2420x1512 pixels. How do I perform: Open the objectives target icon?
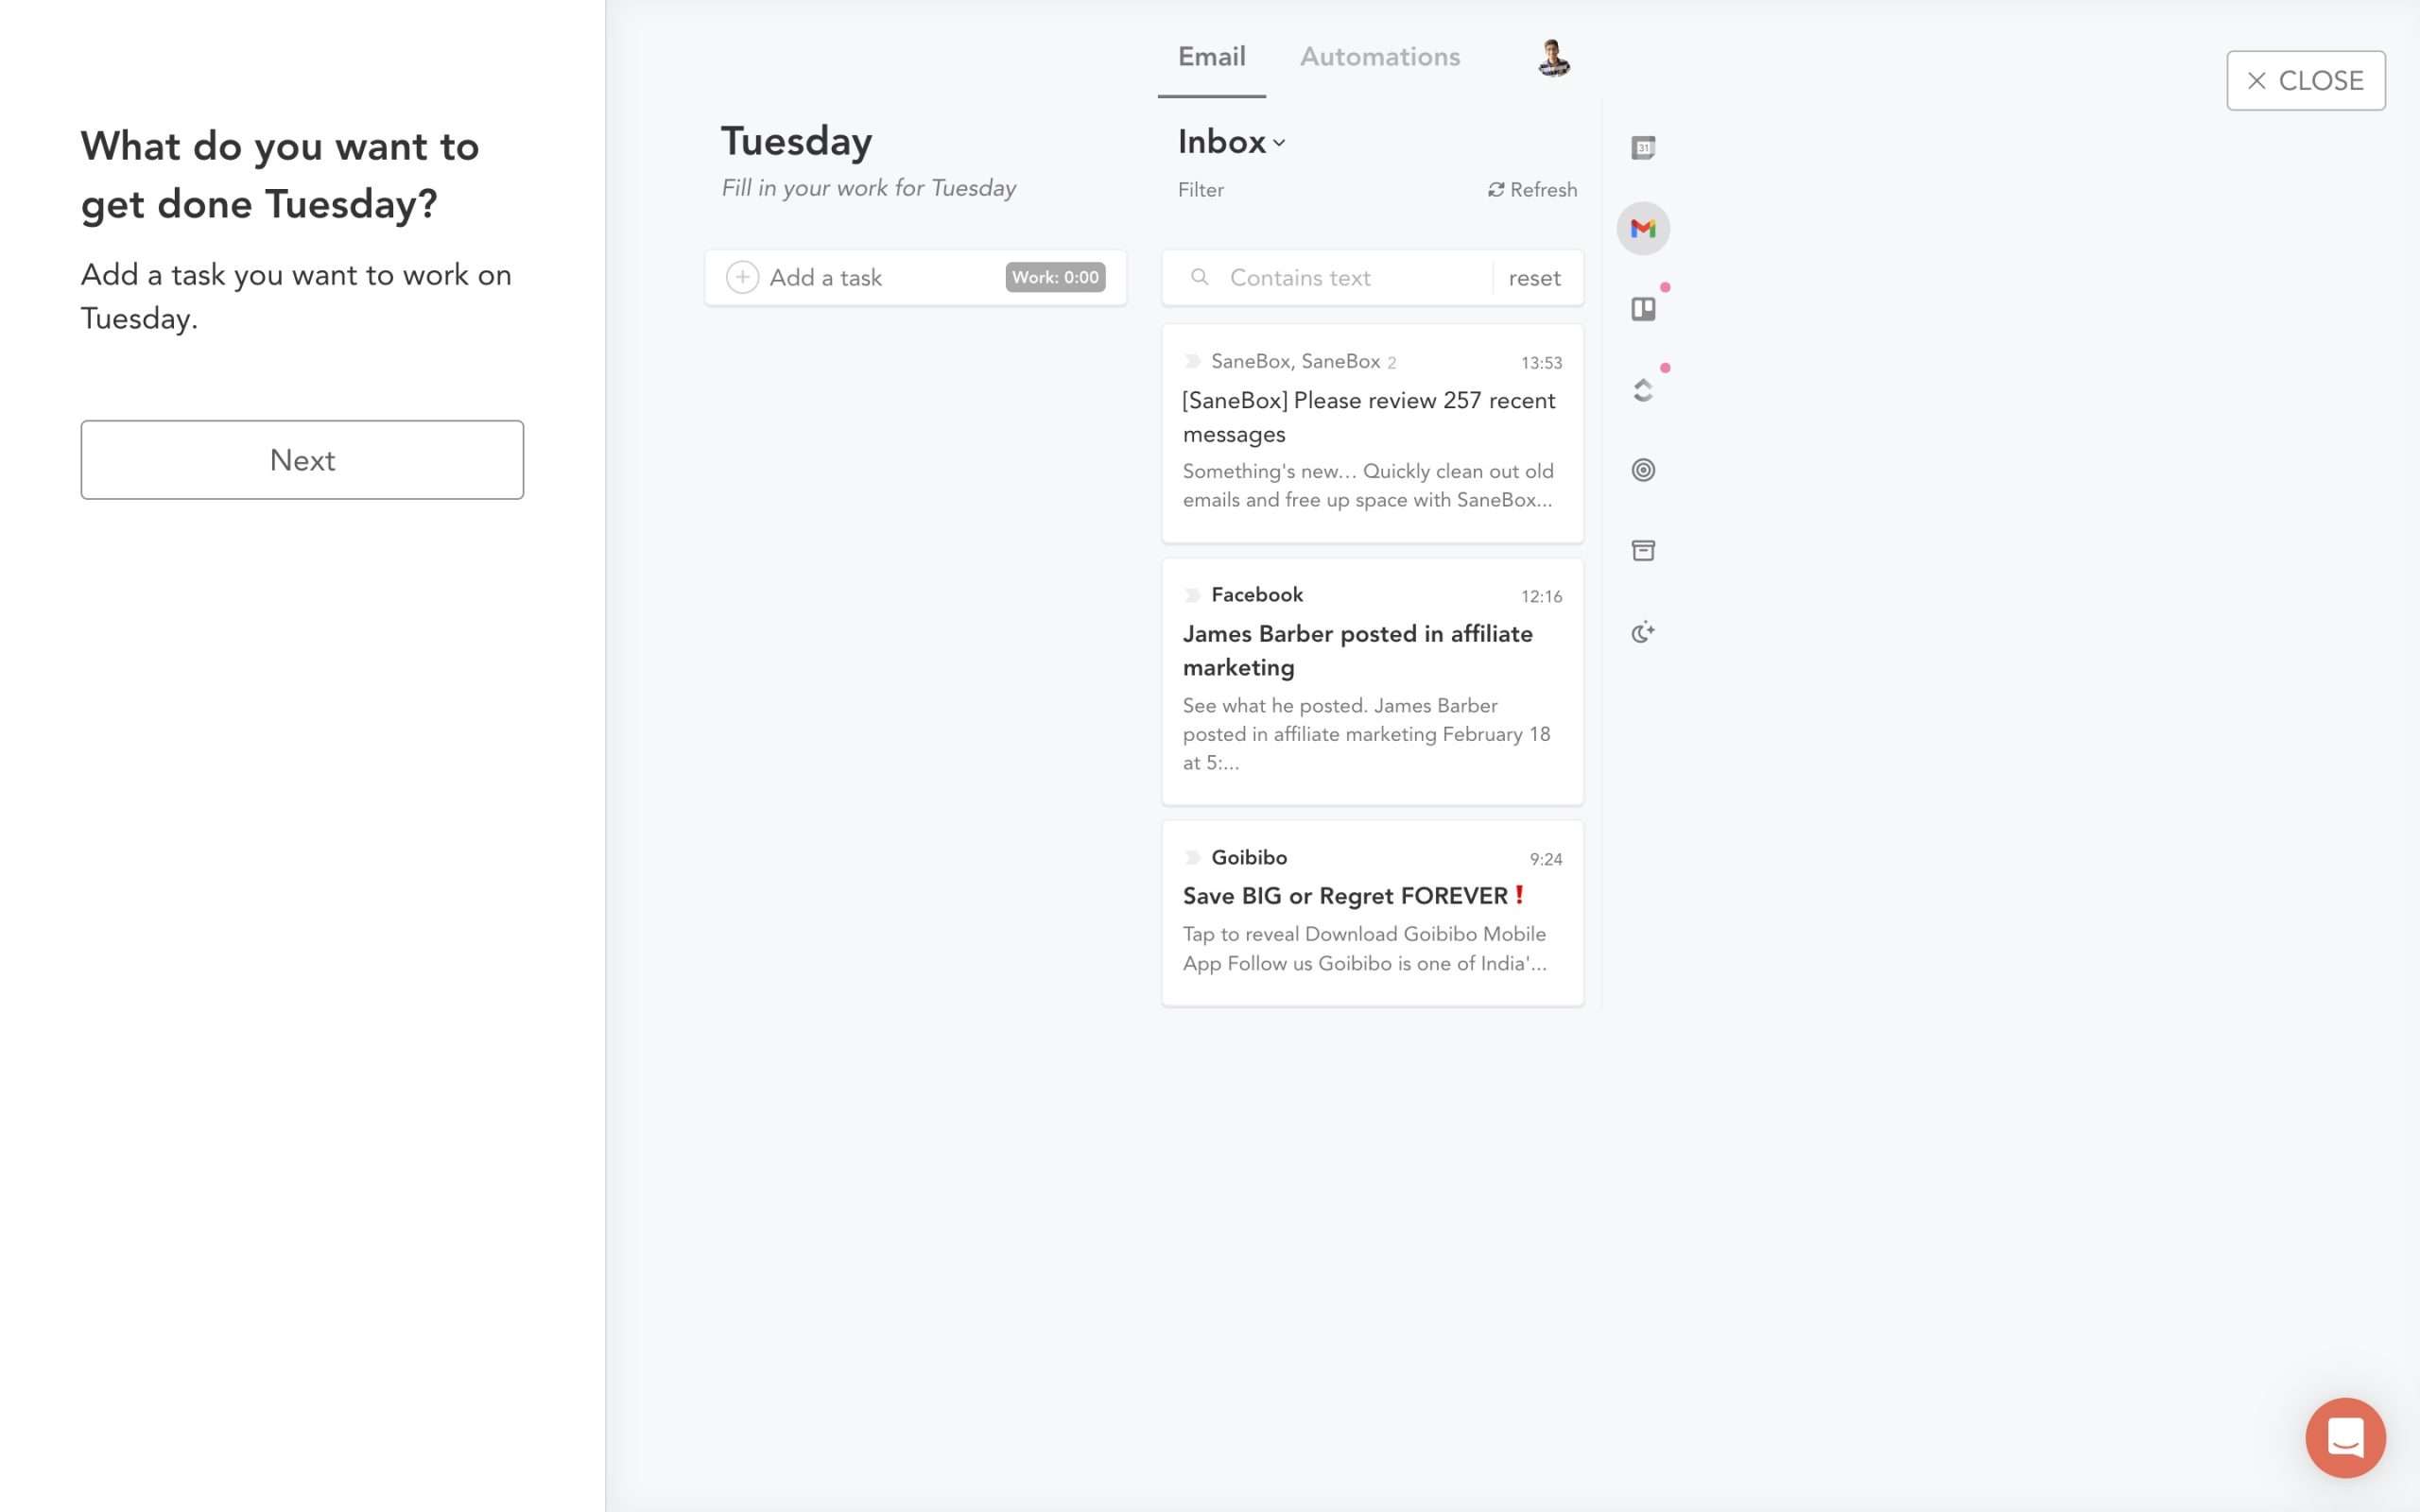click(1643, 470)
